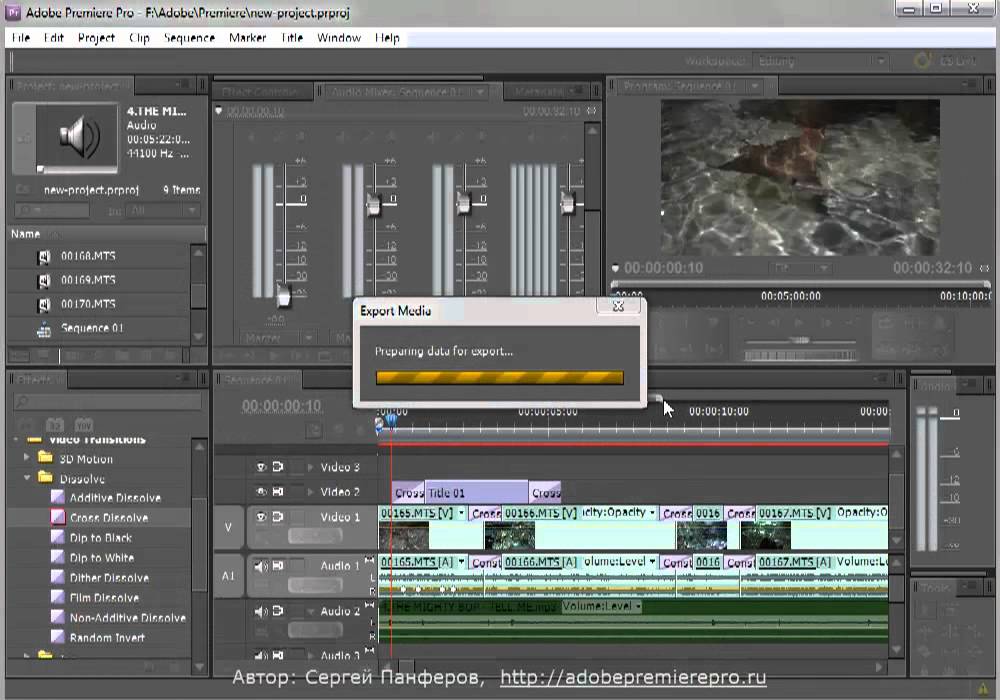The height and width of the screenshot is (700, 1000).
Task: Click the Export Media progress bar
Action: (499, 377)
